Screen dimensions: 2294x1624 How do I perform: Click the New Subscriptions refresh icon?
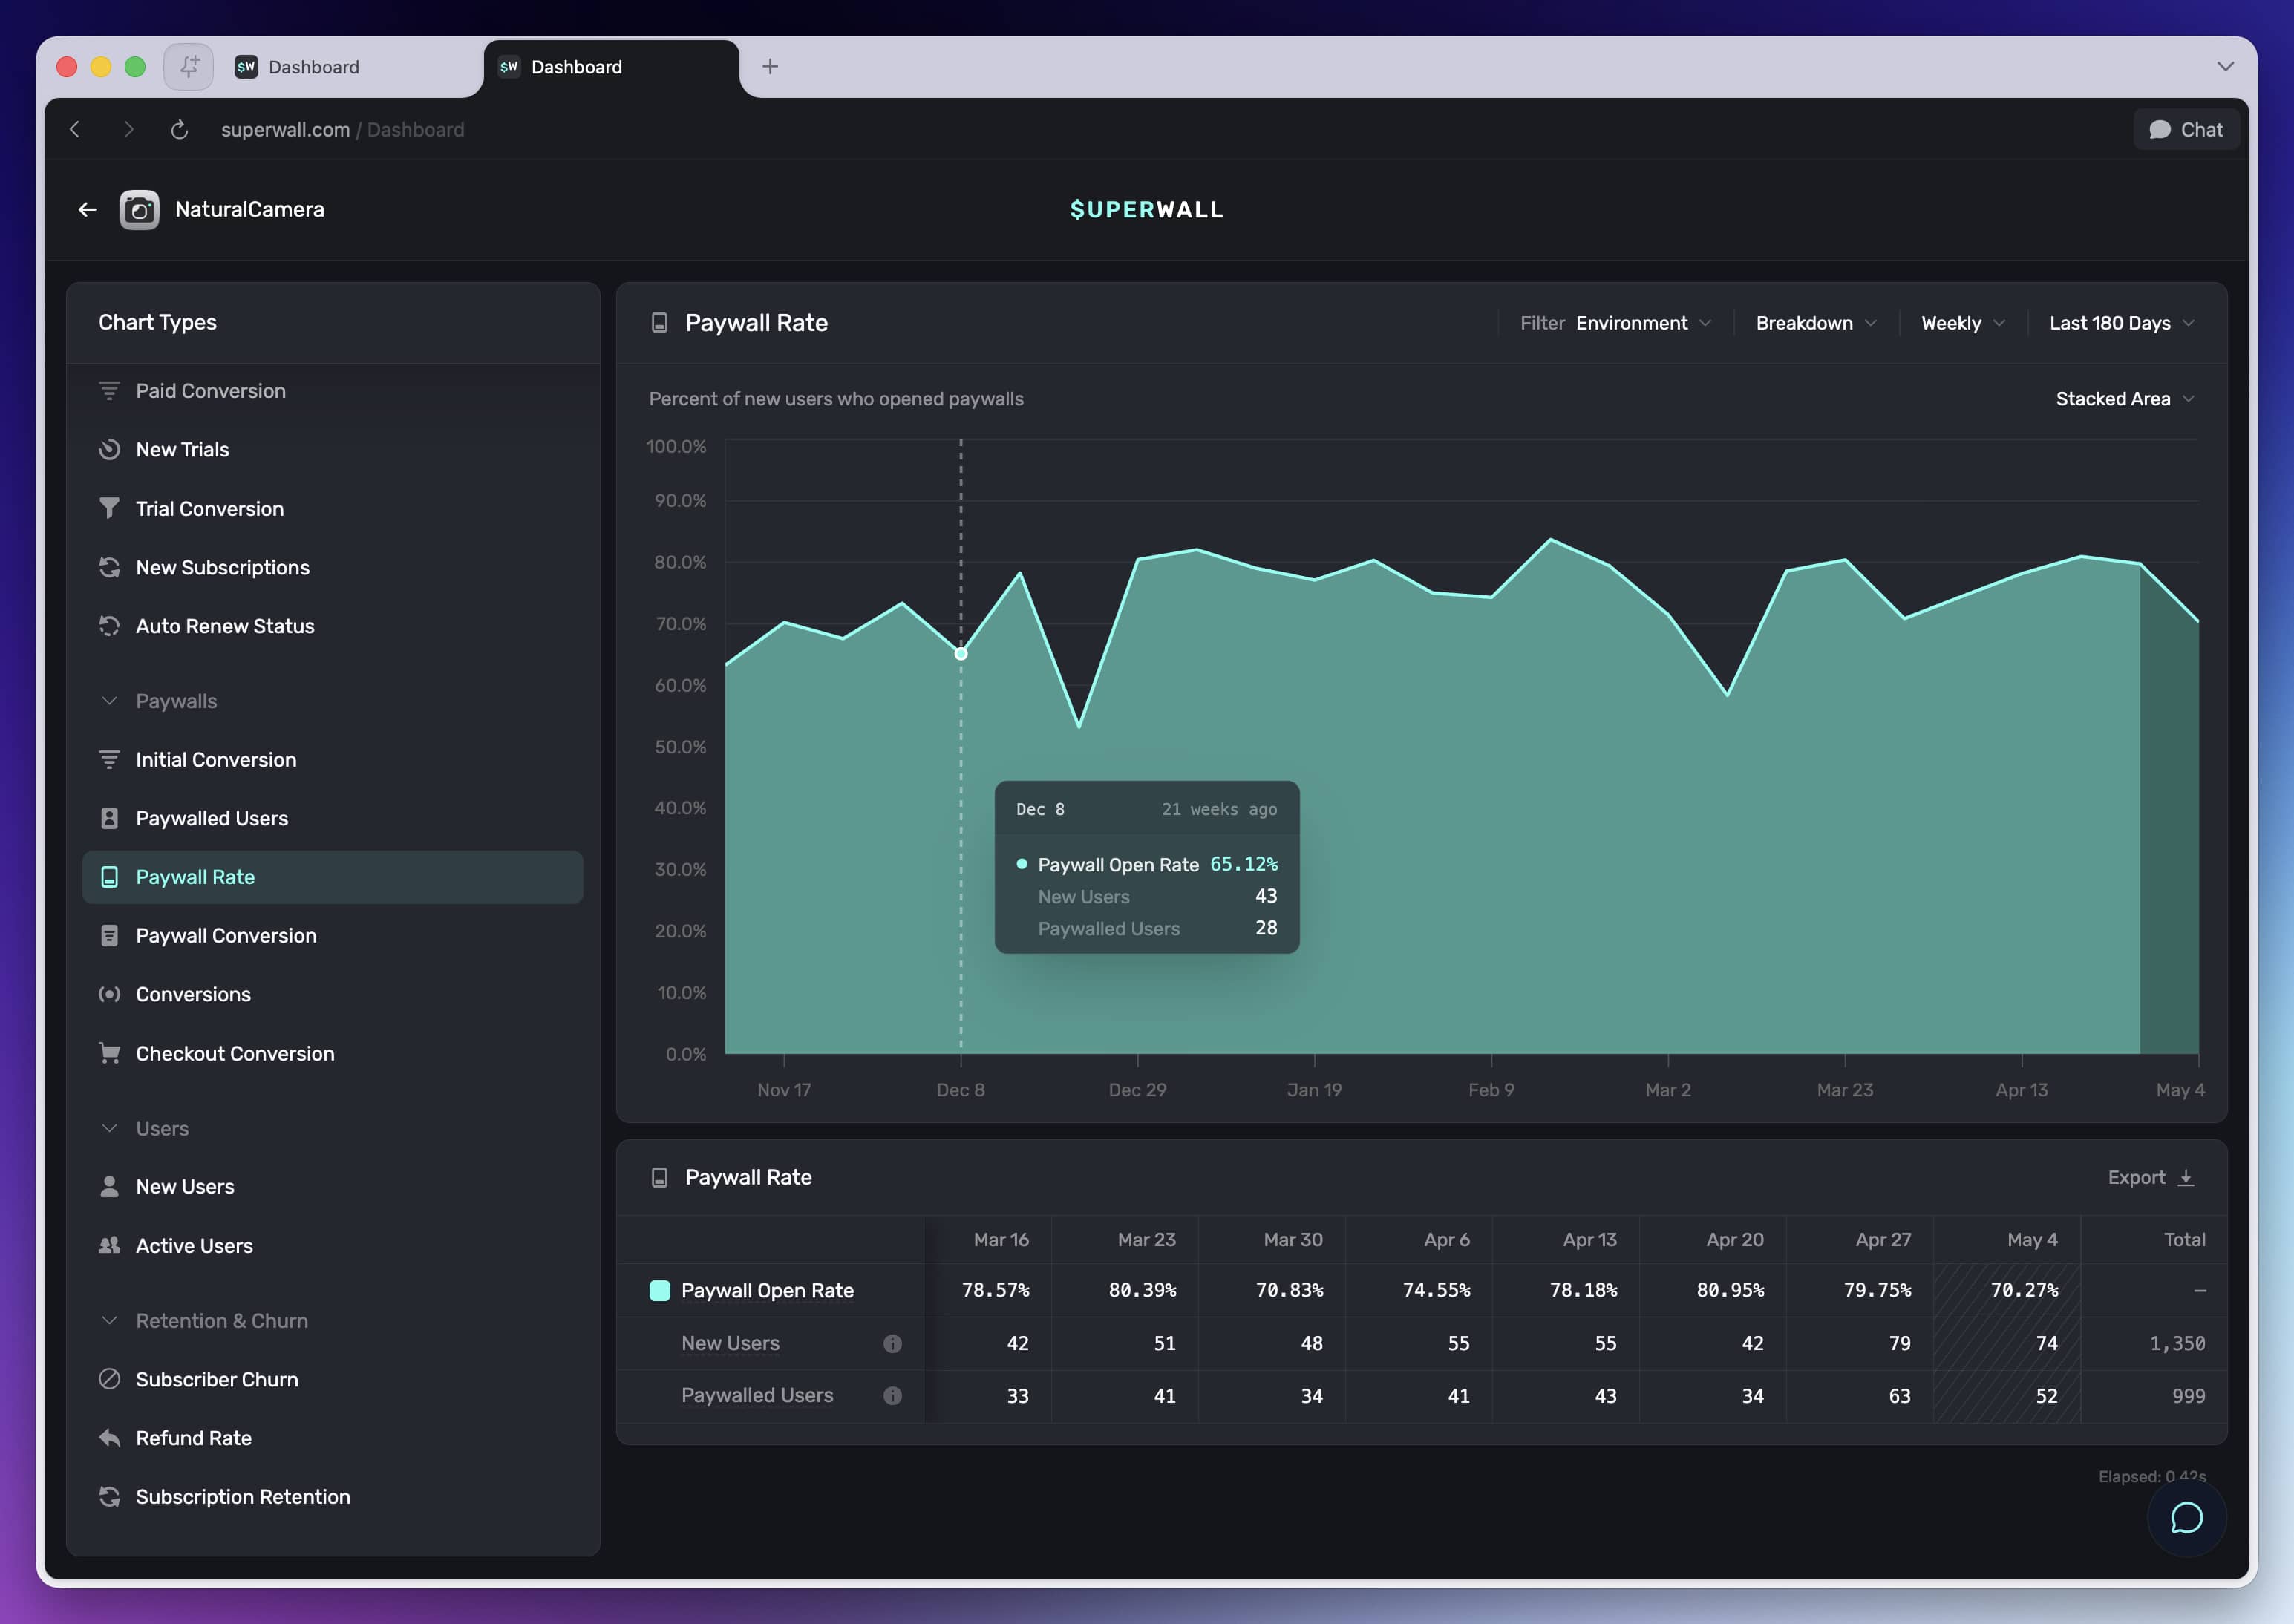109,567
